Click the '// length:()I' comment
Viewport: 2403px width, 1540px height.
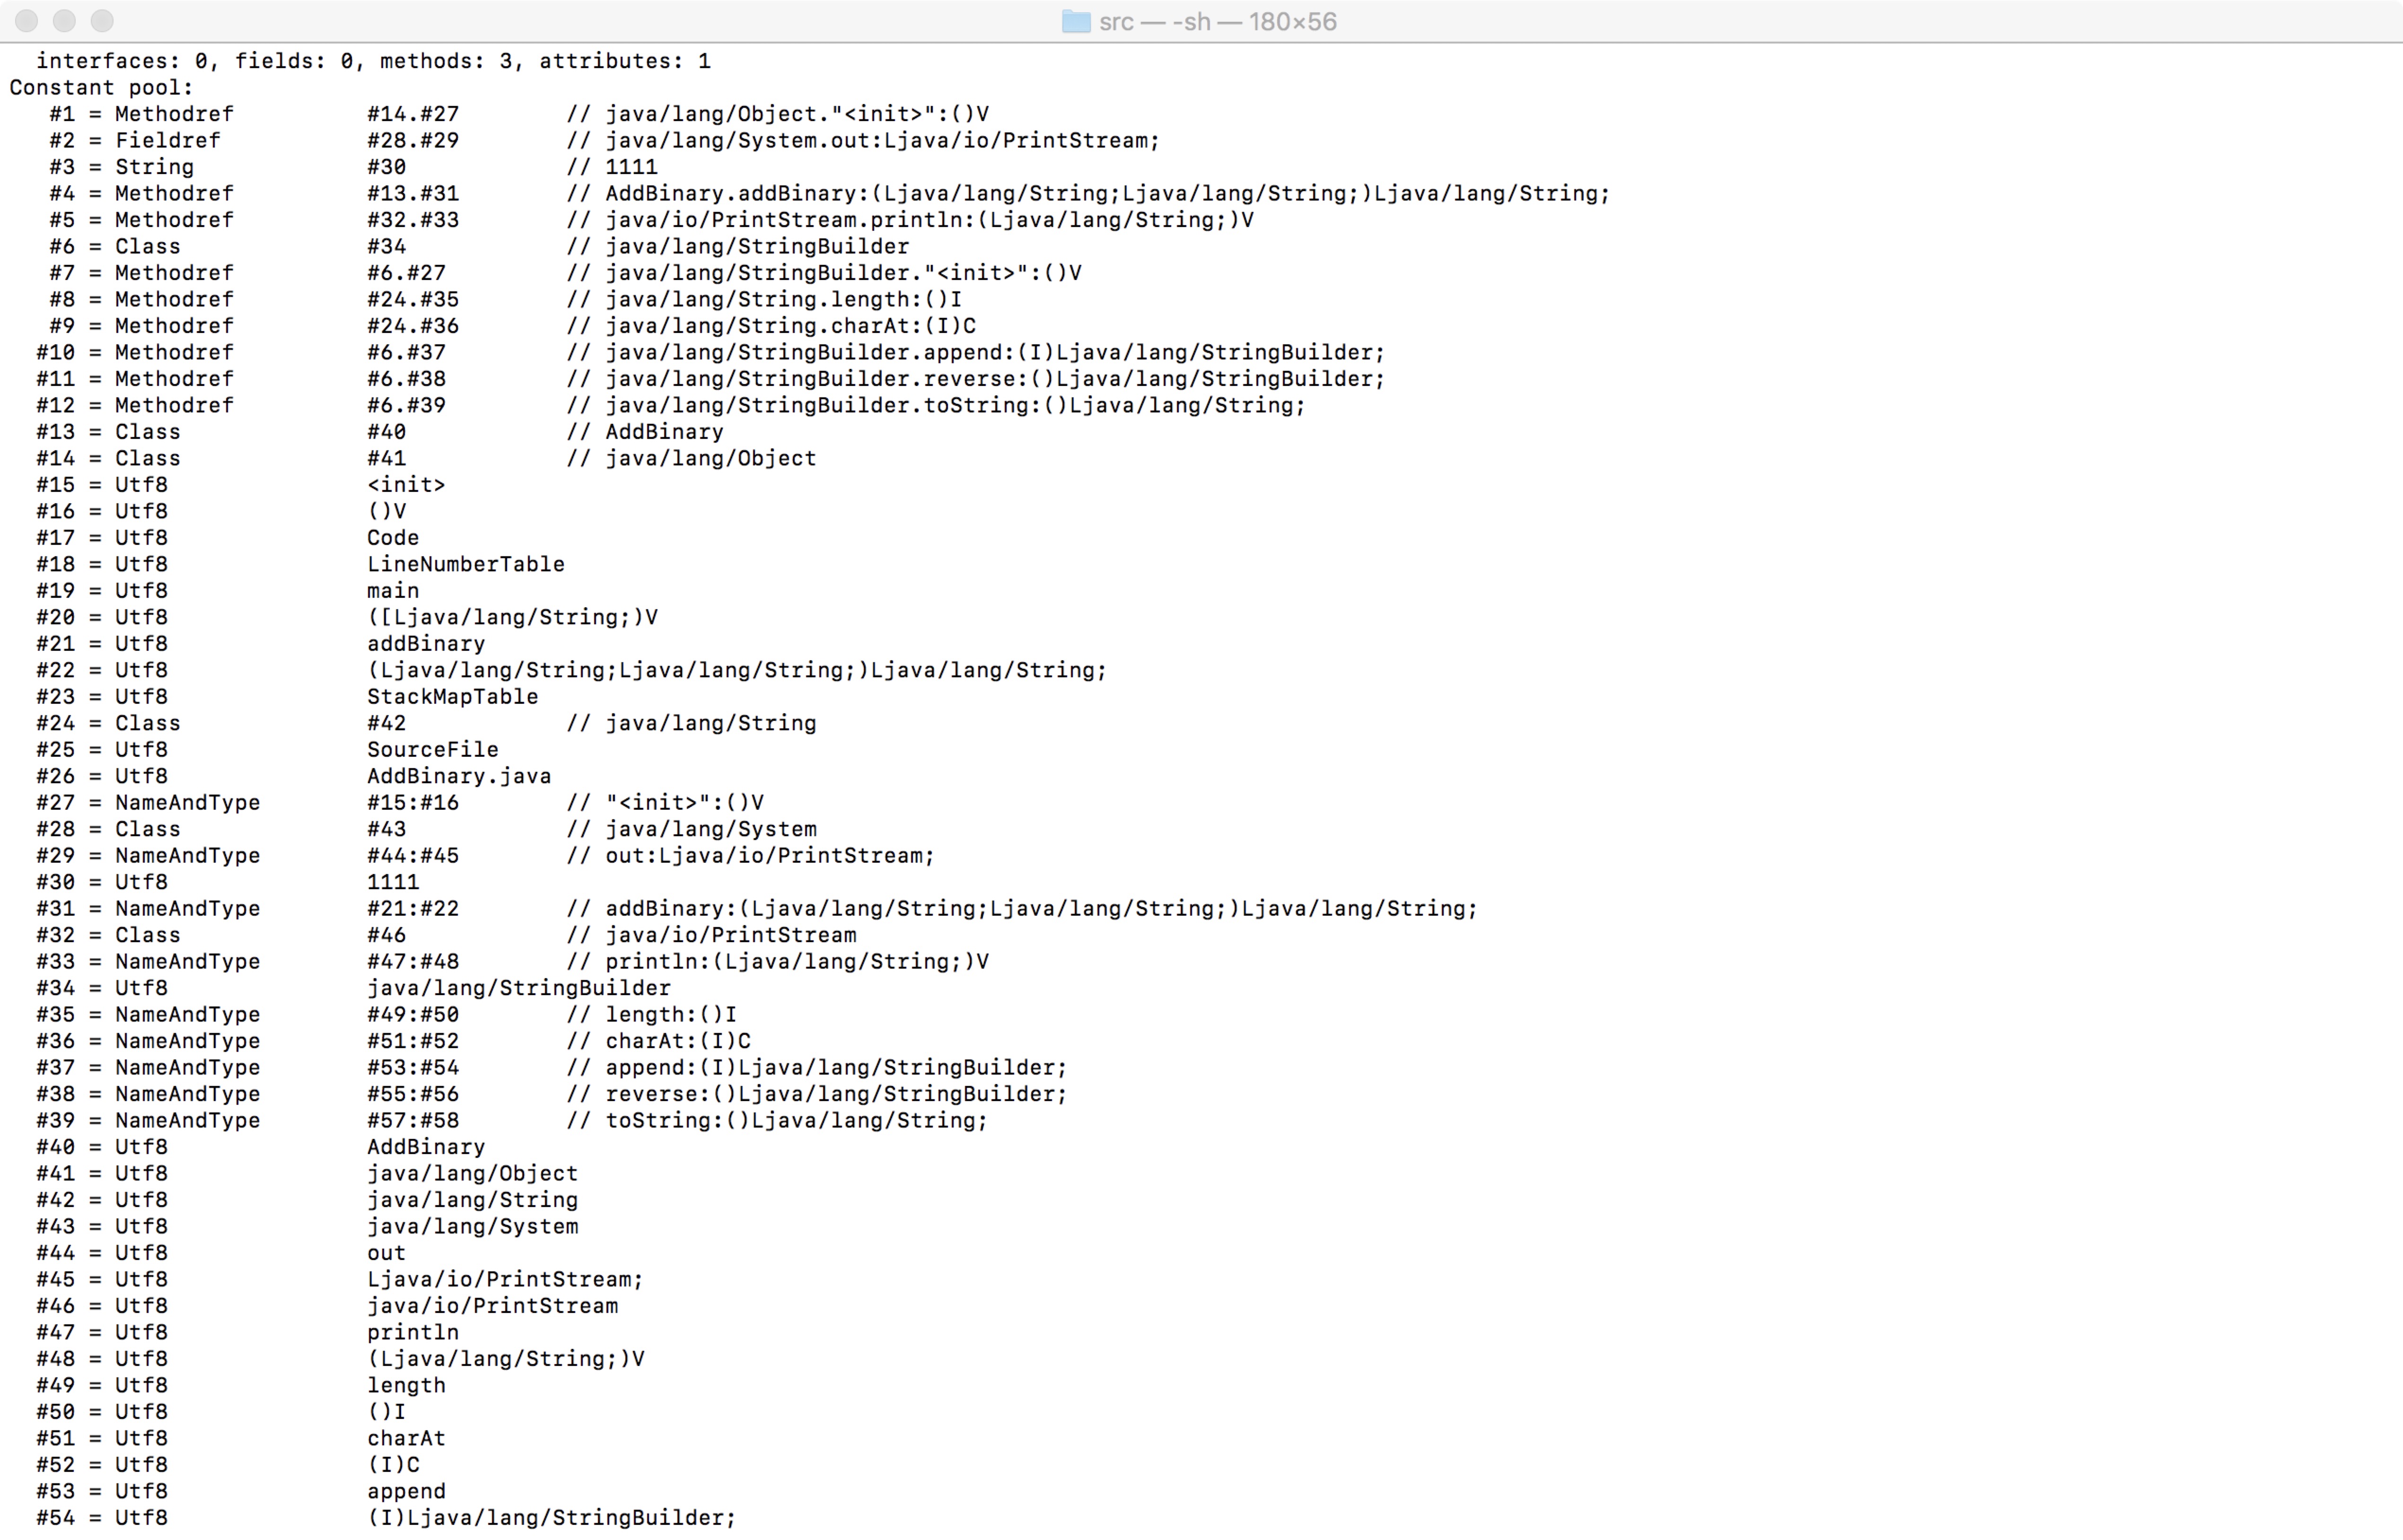pos(652,1015)
